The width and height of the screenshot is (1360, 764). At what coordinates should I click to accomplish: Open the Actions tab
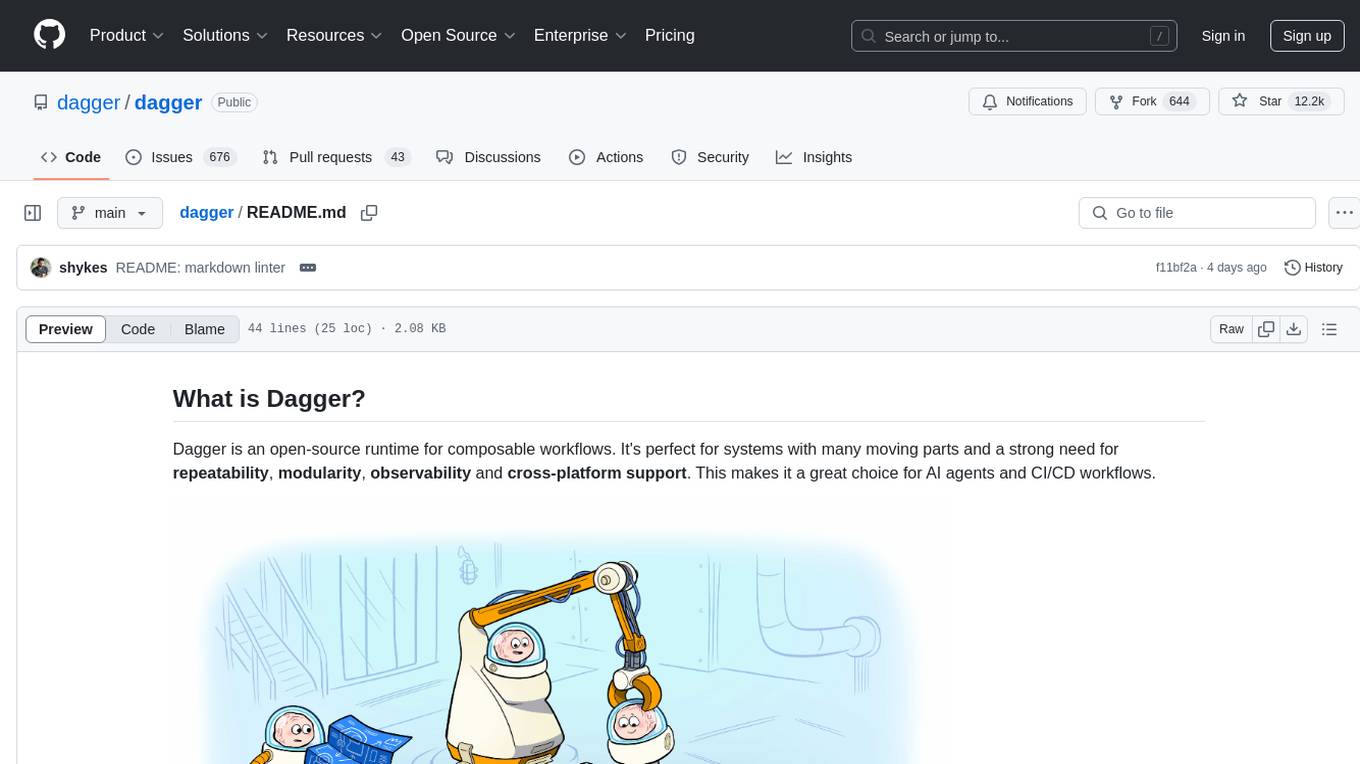coord(606,157)
